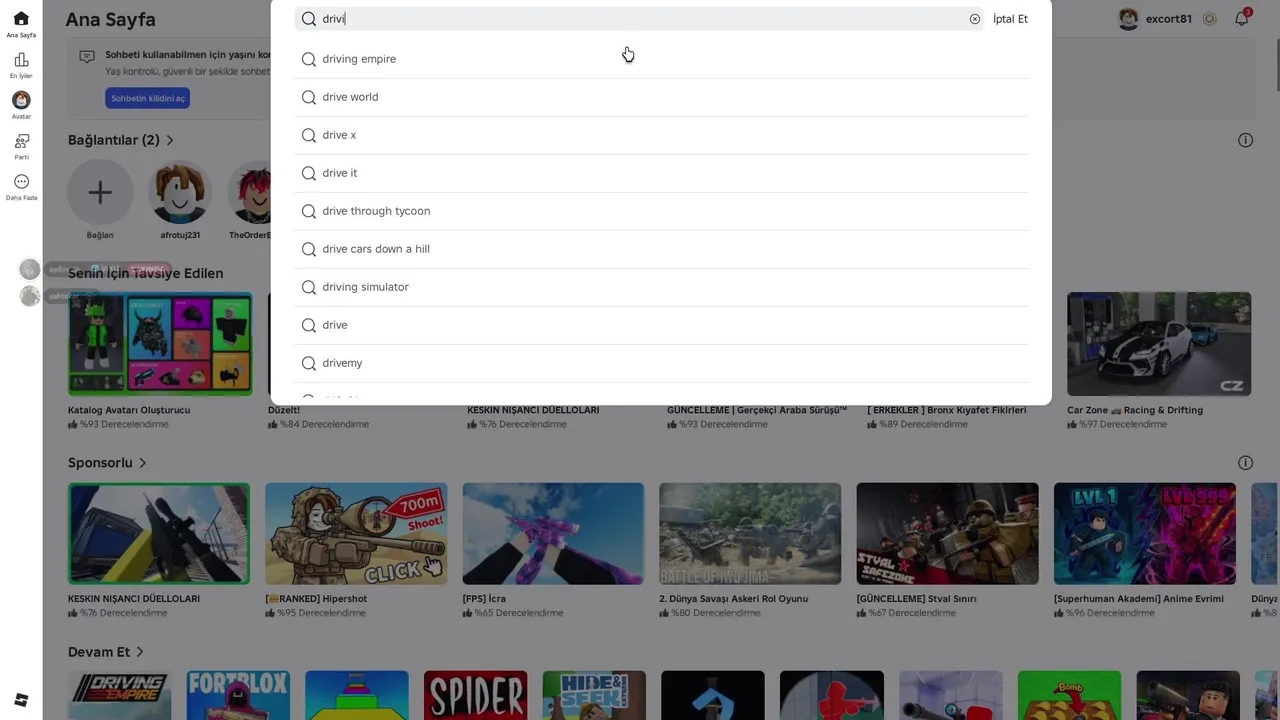Open Hide and Seek game in Devam Et
The image size is (1280, 720).
coord(594,695)
